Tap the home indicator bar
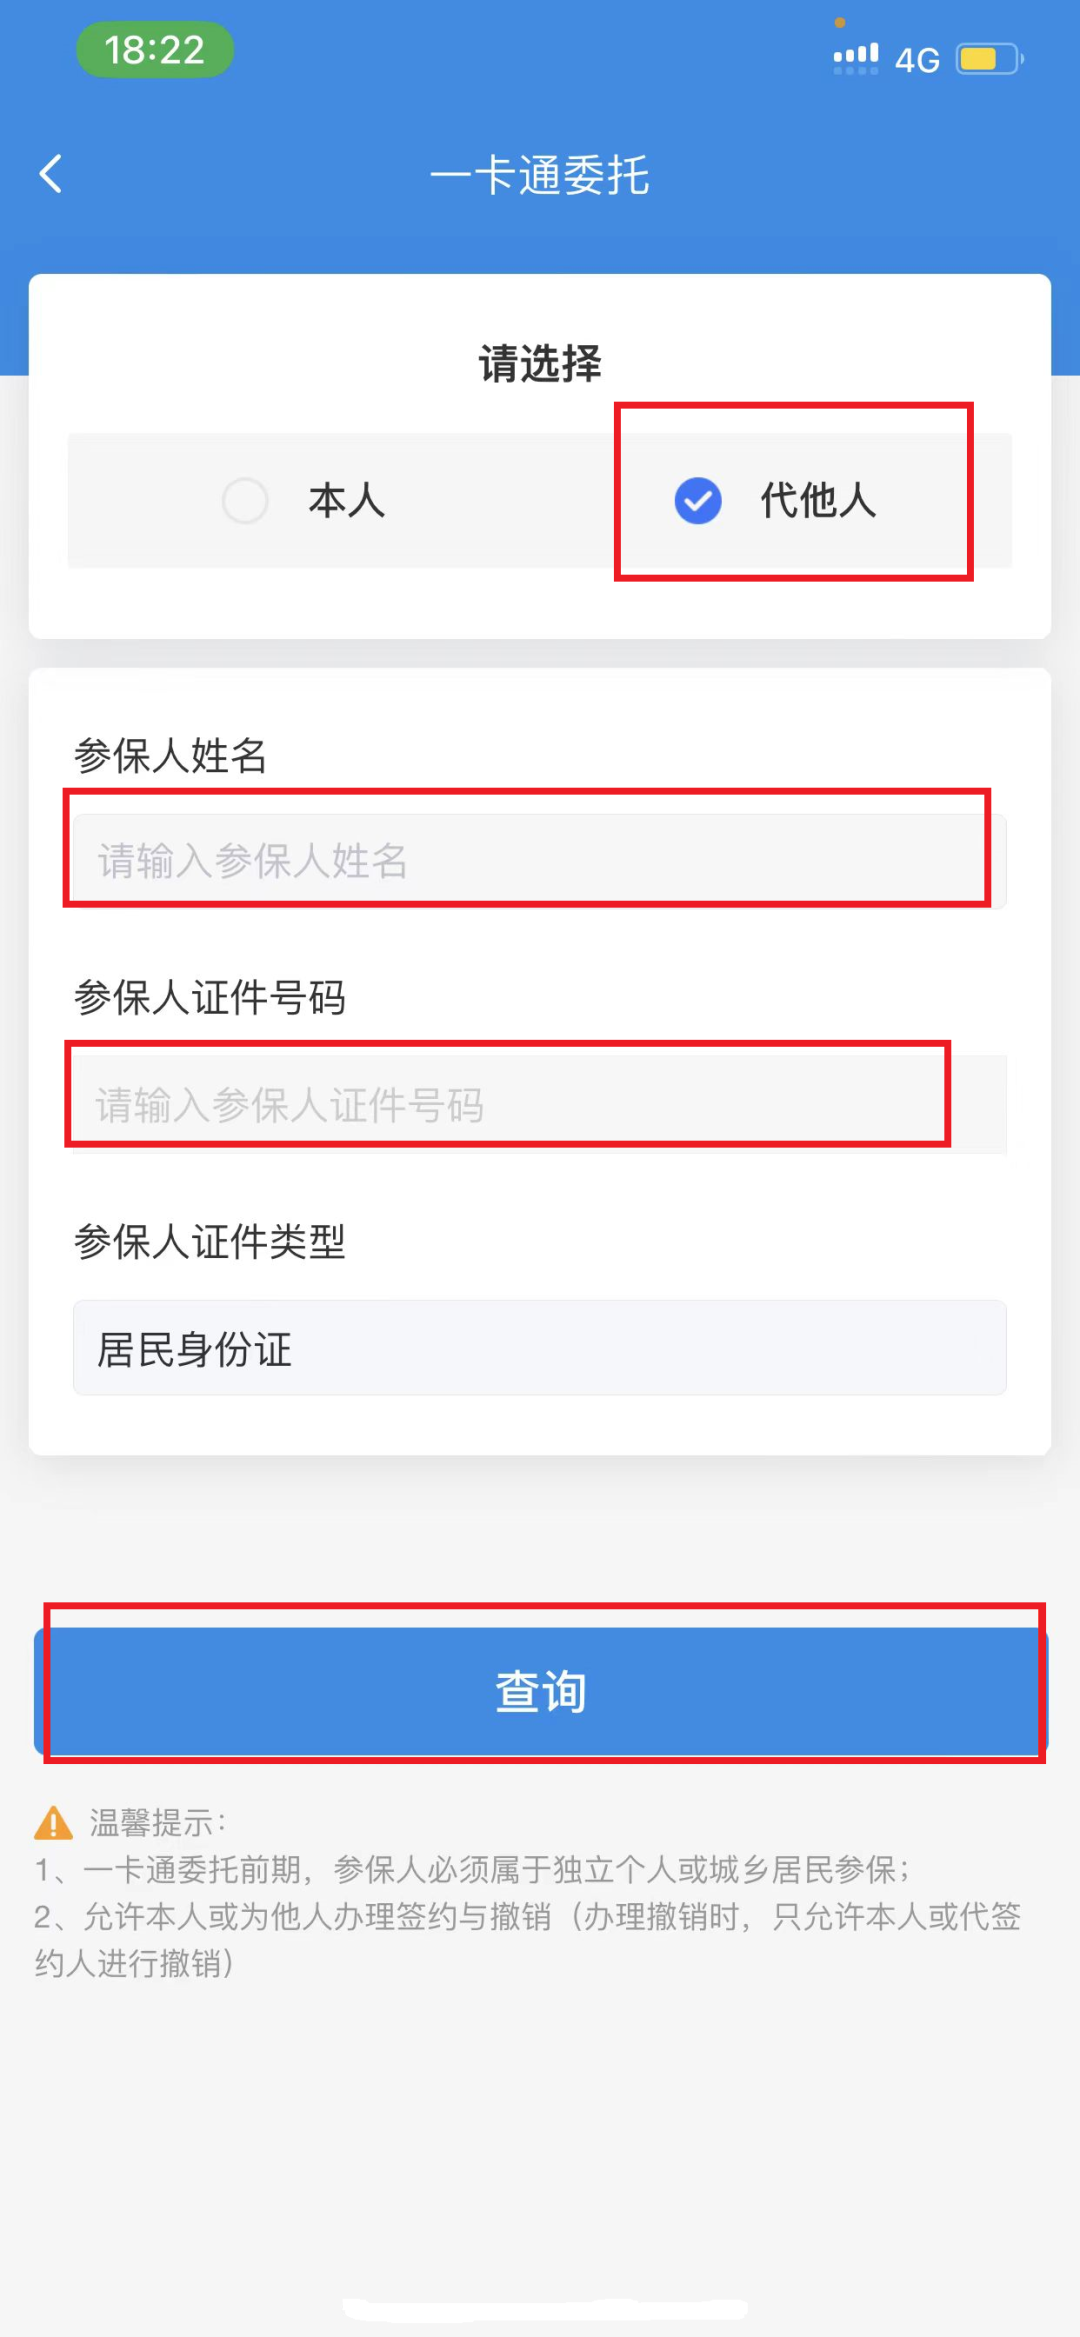 545,2308
